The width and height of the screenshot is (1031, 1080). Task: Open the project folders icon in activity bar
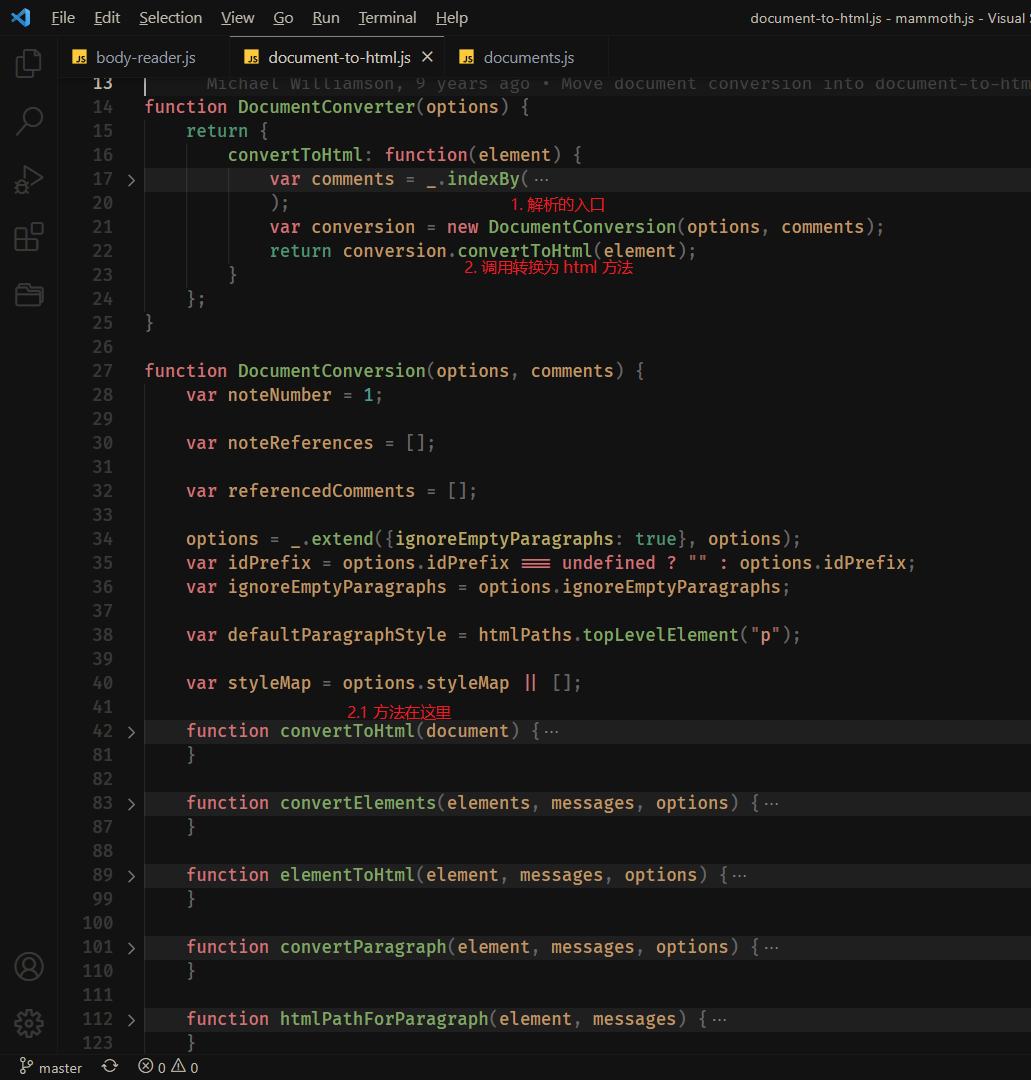(29, 295)
